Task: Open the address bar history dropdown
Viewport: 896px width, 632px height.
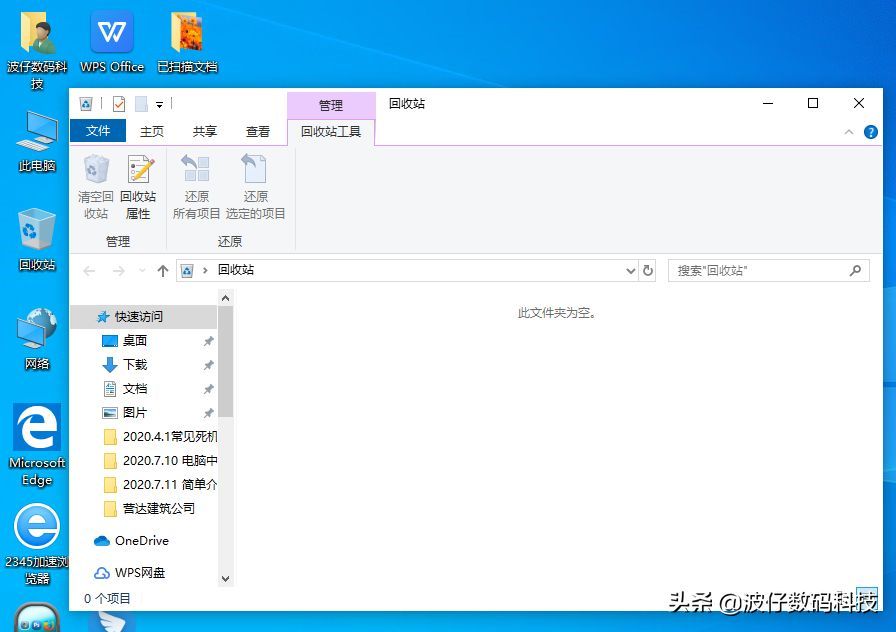Action: (630, 270)
